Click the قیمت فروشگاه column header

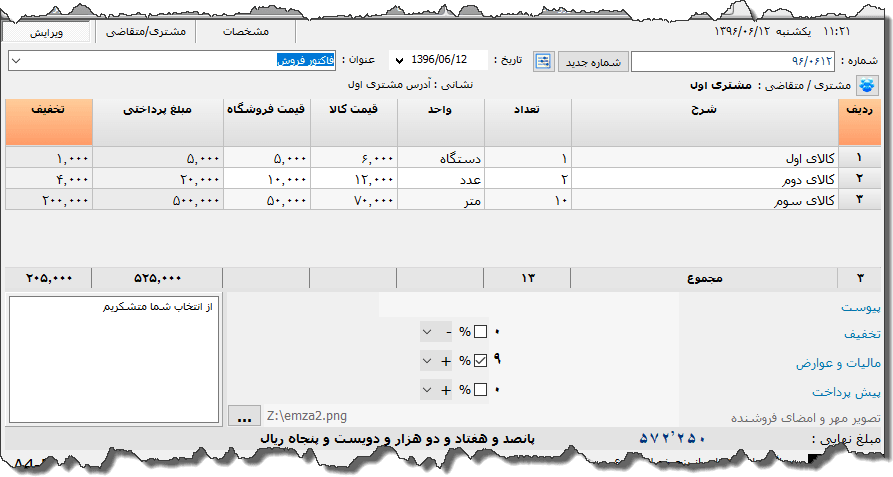point(267,122)
